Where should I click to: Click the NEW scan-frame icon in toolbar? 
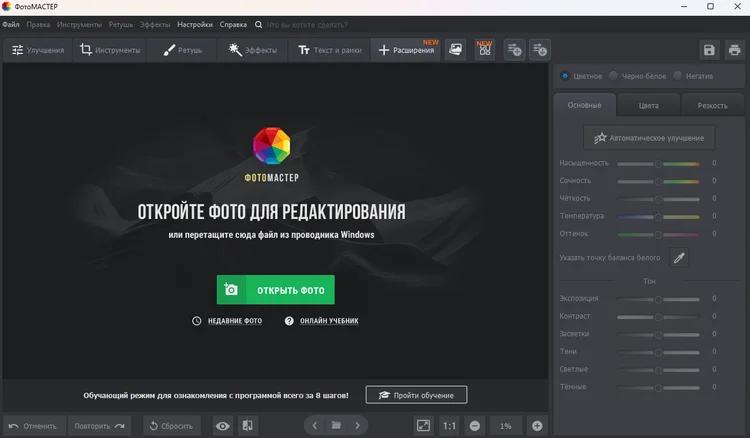coord(485,50)
